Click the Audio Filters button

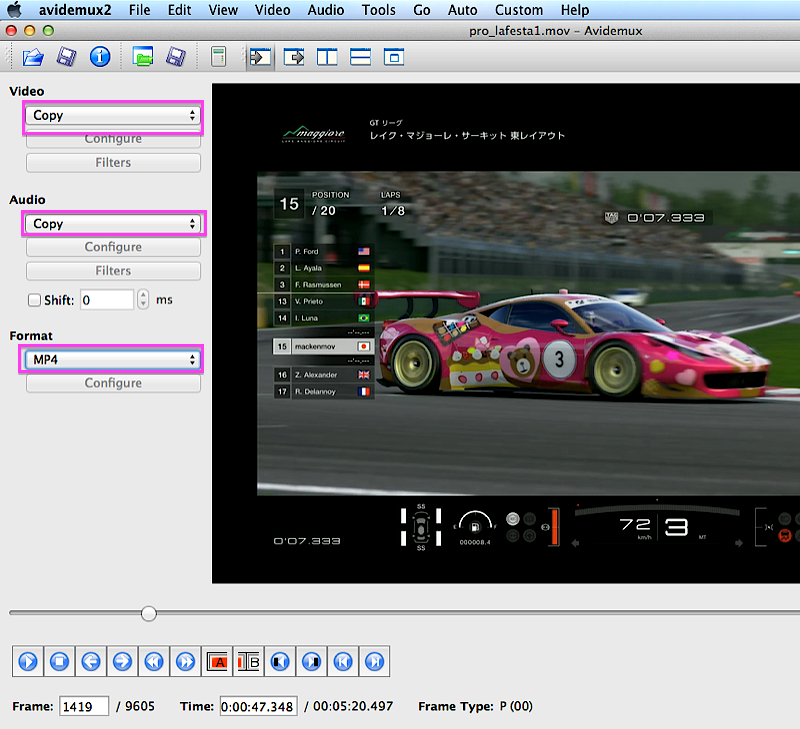coord(113,271)
